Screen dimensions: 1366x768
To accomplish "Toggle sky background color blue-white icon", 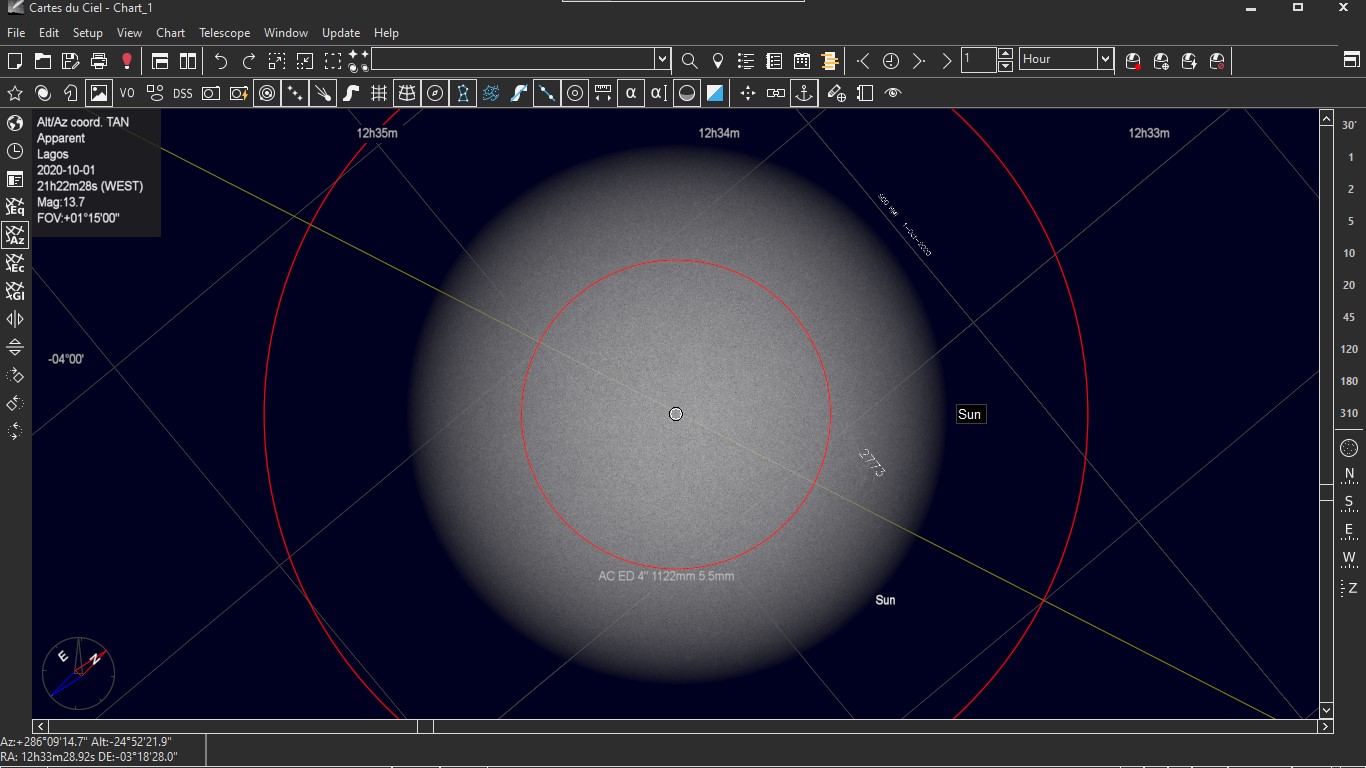I will 715,93.
